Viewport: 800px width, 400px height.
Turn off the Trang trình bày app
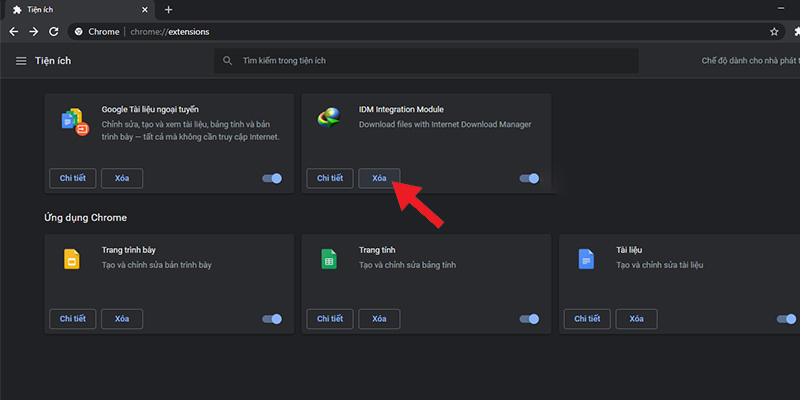tap(272, 319)
